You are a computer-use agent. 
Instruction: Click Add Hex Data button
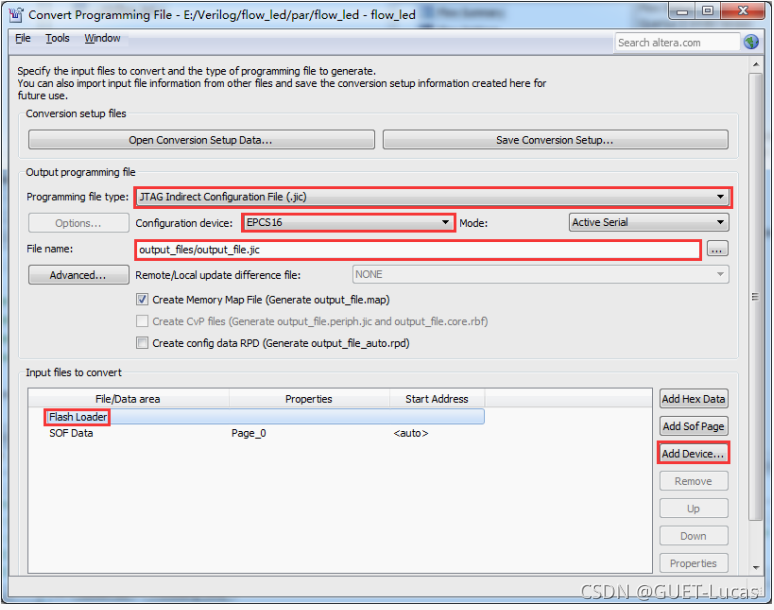point(694,399)
